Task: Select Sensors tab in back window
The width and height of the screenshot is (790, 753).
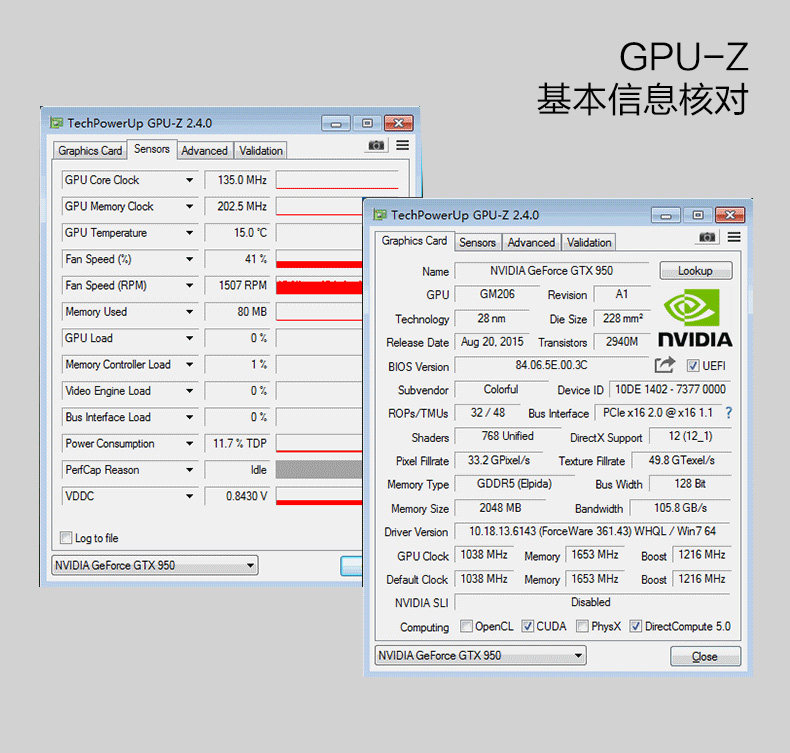Action: [152, 149]
